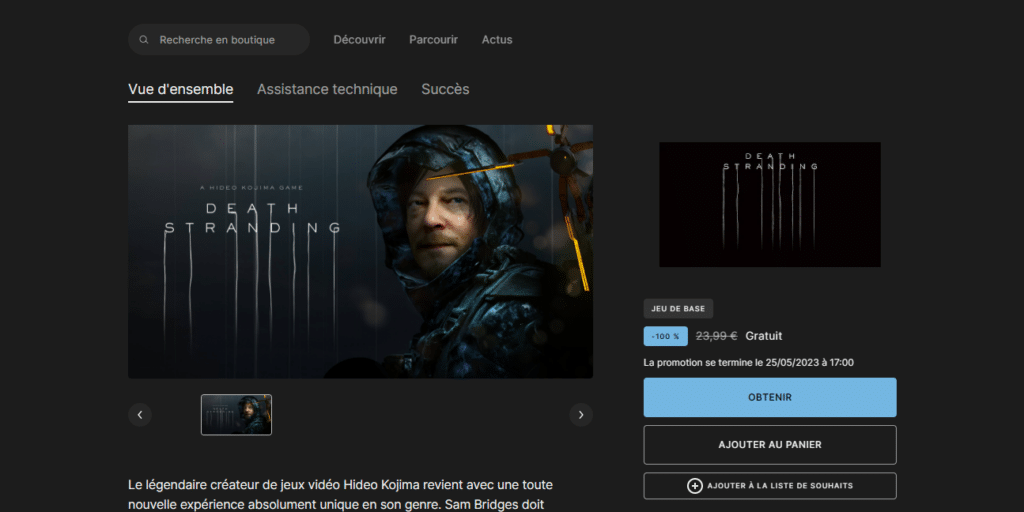Switch to the Succès tab
The width and height of the screenshot is (1024, 512).
[445, 89]
